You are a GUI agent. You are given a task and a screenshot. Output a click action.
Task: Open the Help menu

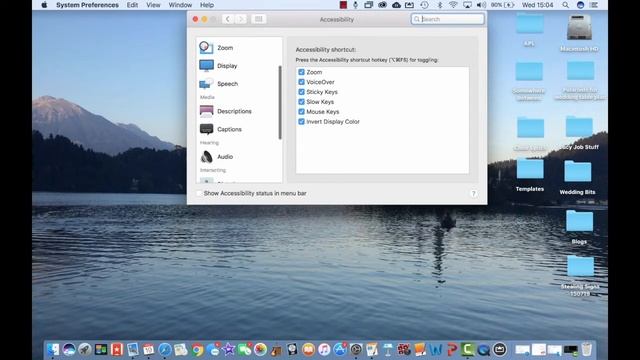click(207, 5)
